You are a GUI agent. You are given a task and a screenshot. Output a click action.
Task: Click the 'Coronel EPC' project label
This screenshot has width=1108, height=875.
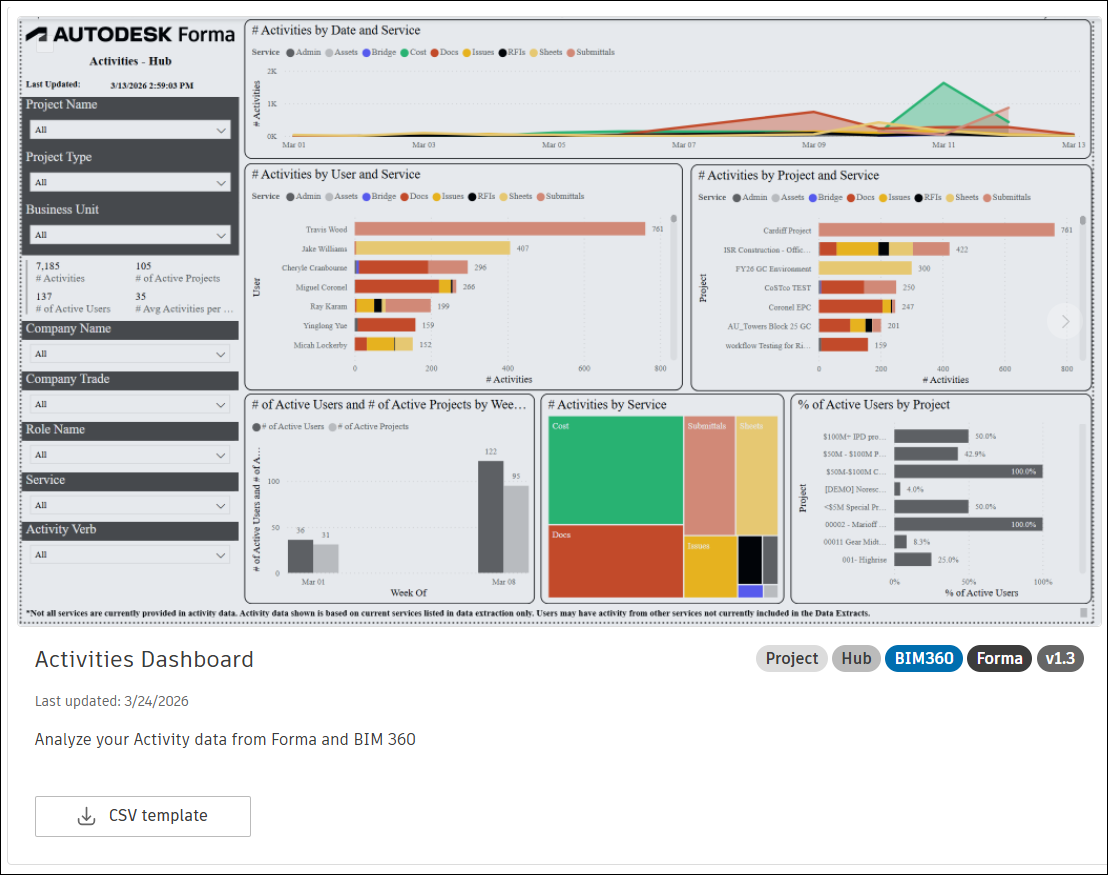tap(789, 307)
